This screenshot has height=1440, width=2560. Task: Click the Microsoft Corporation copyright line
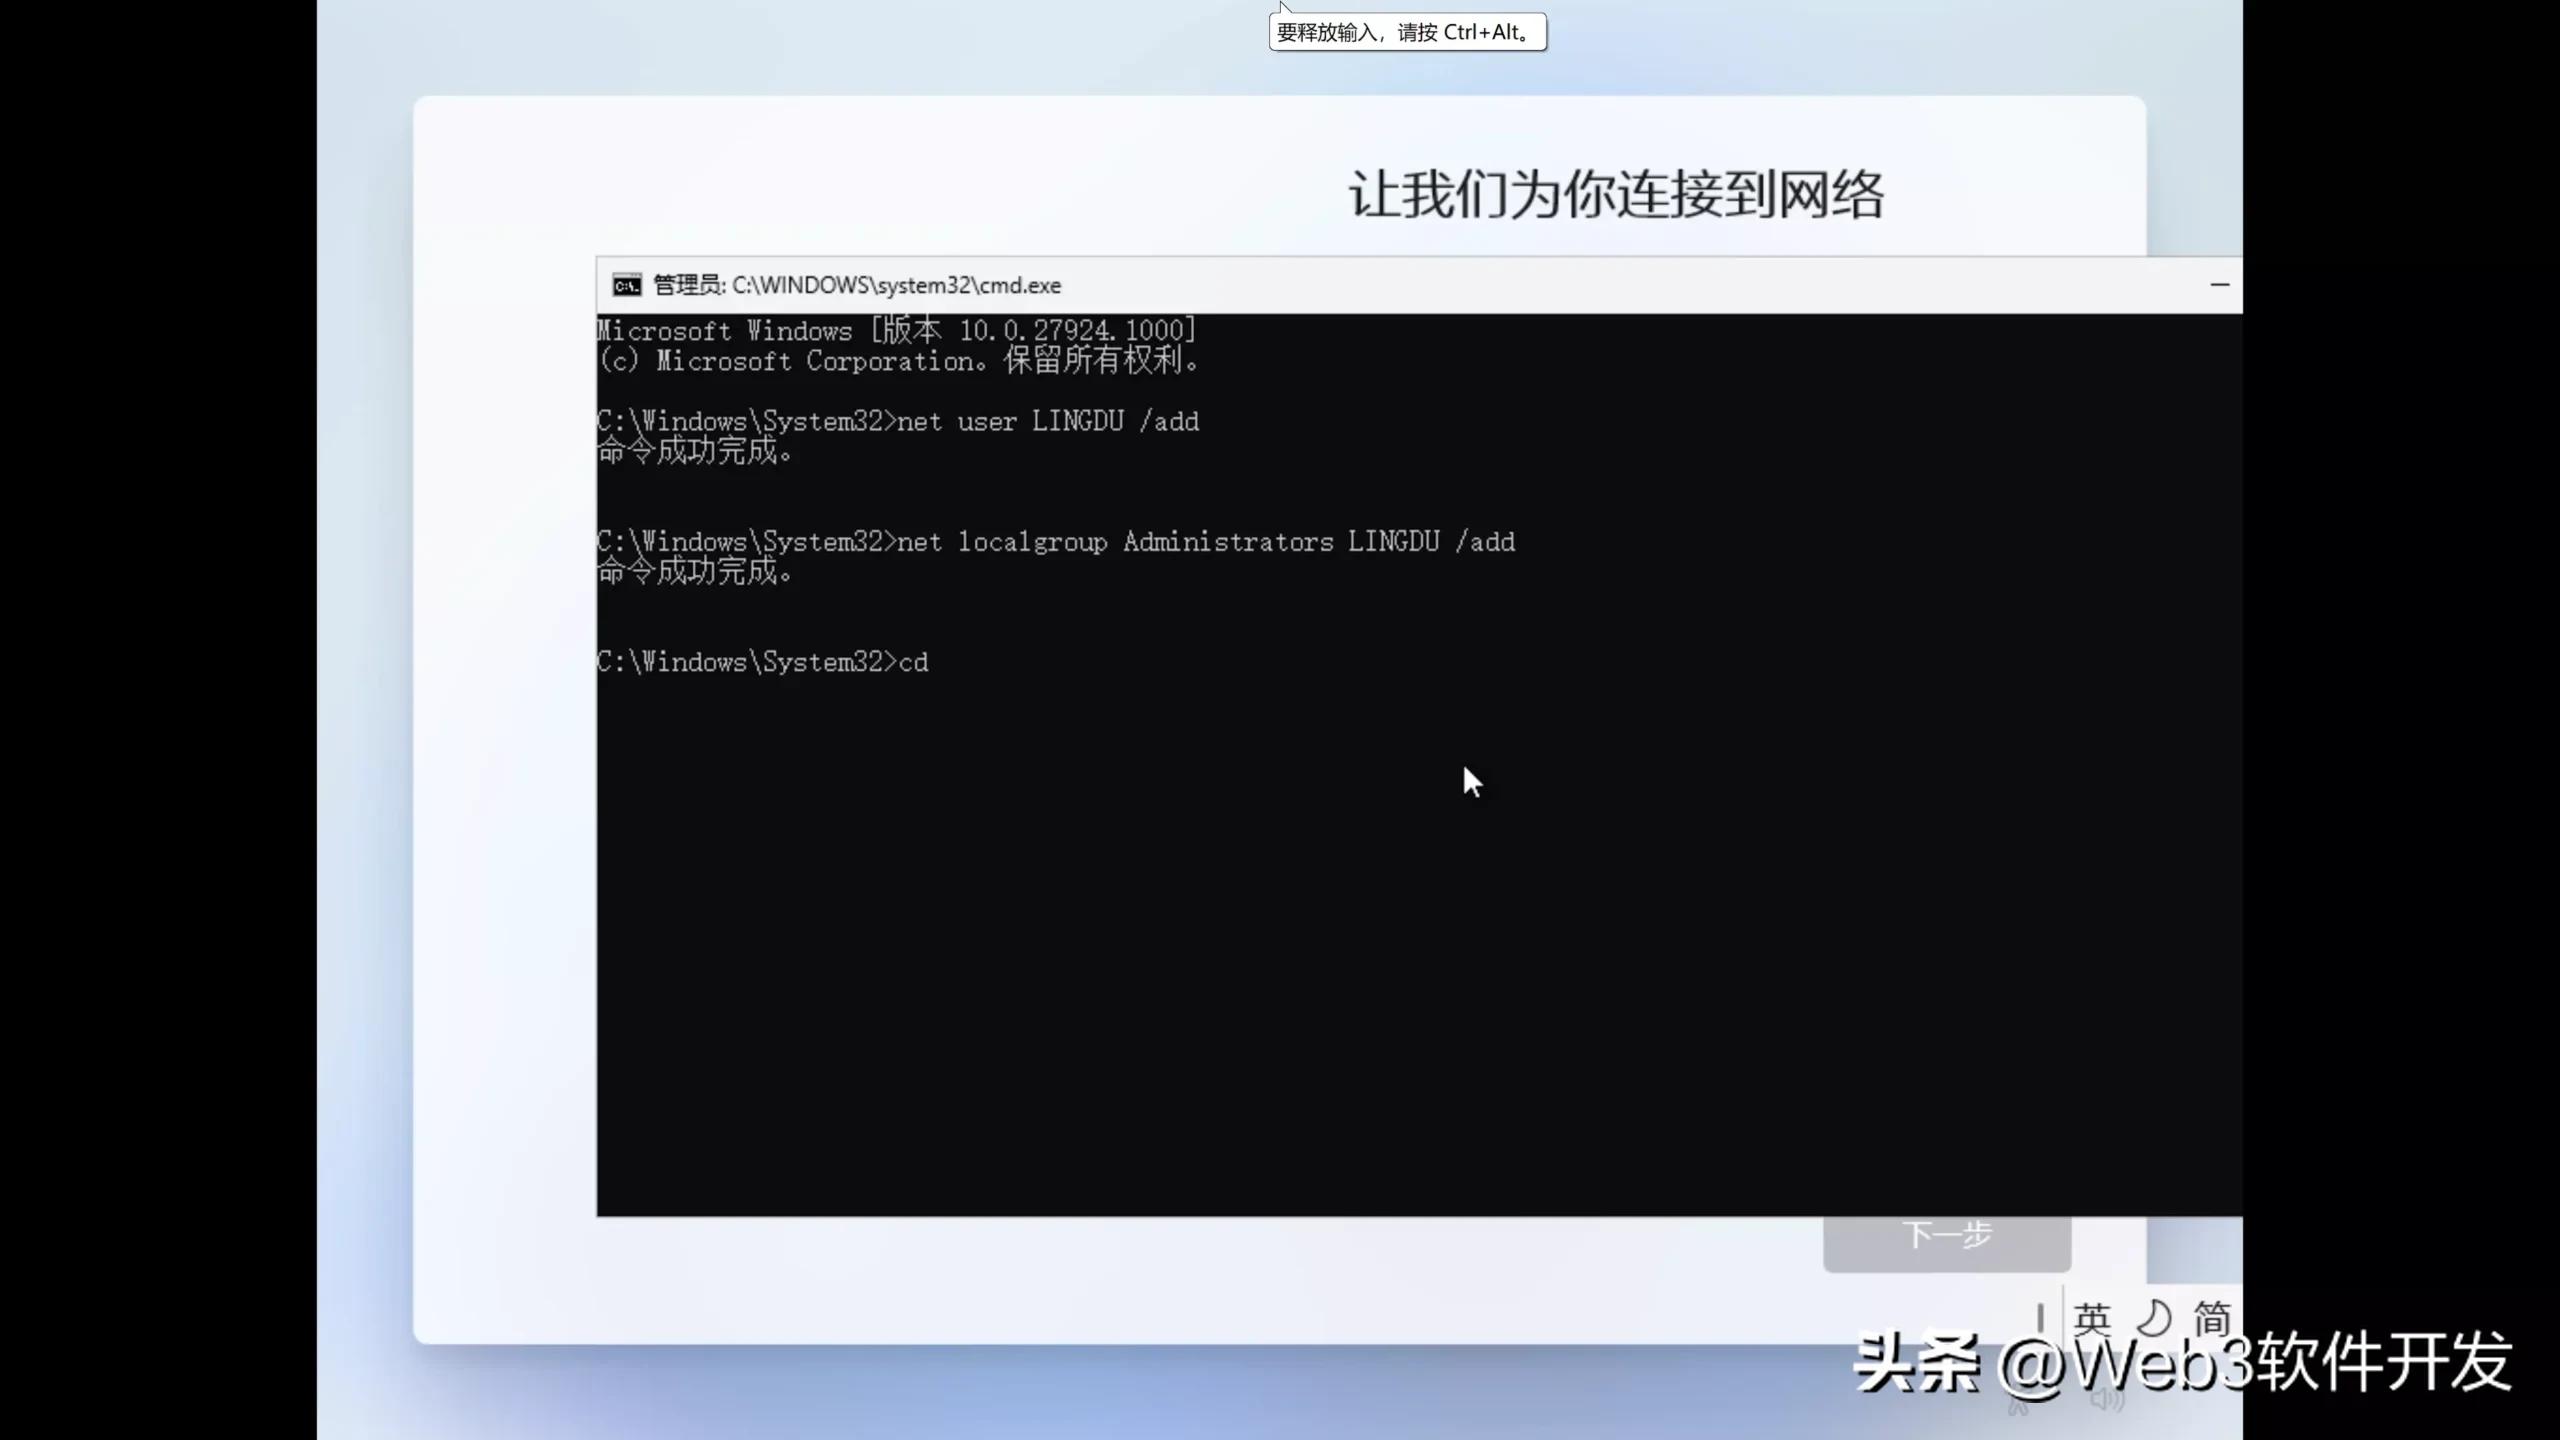[x=901, y=362]
